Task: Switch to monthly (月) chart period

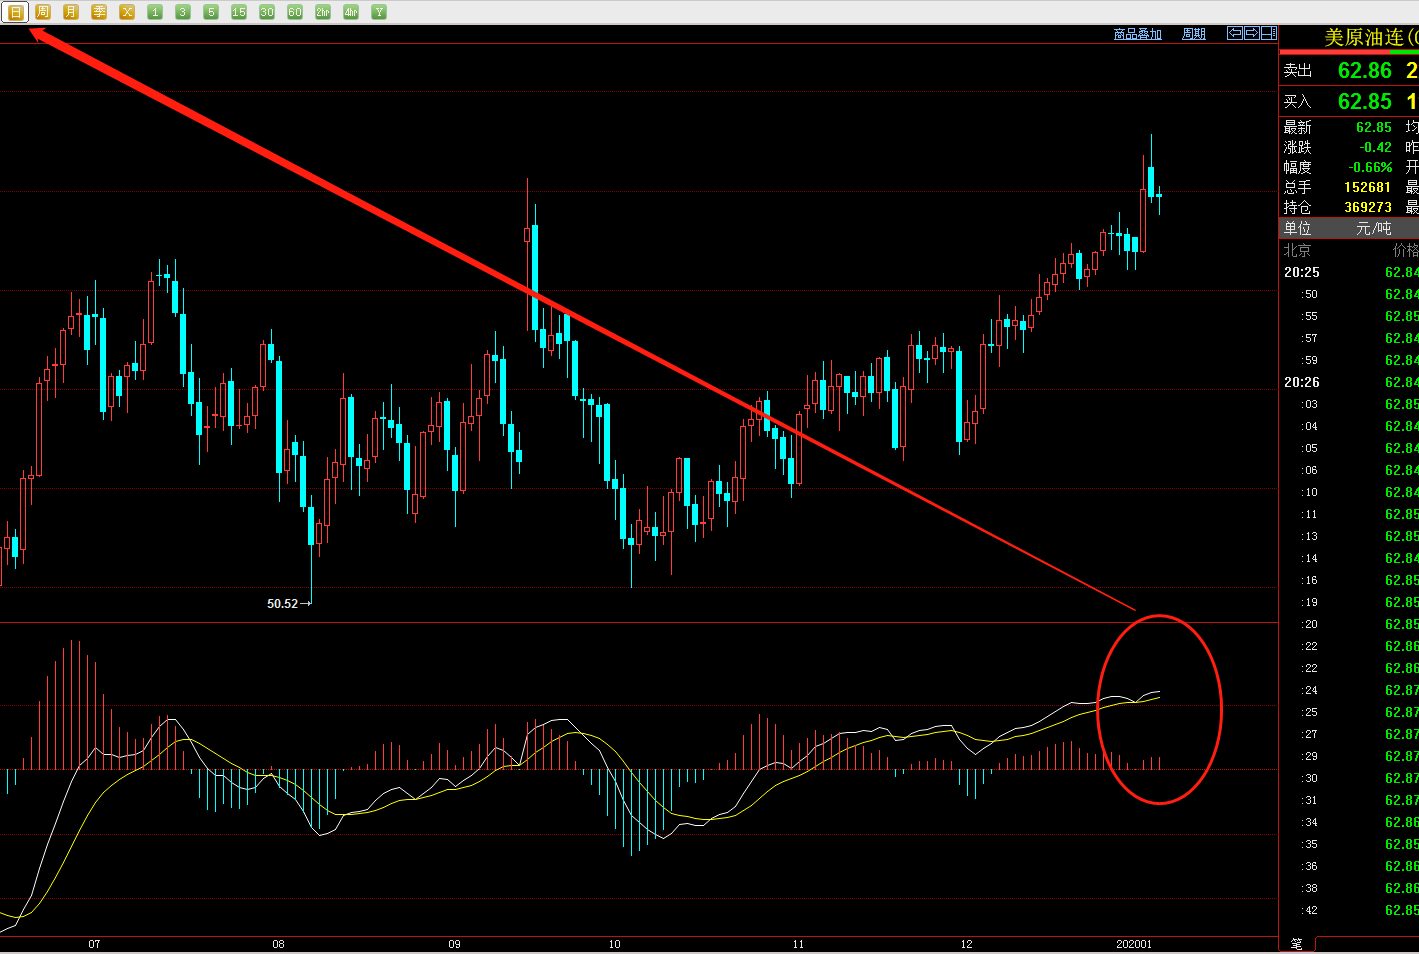Action: (x=71, y=12)
